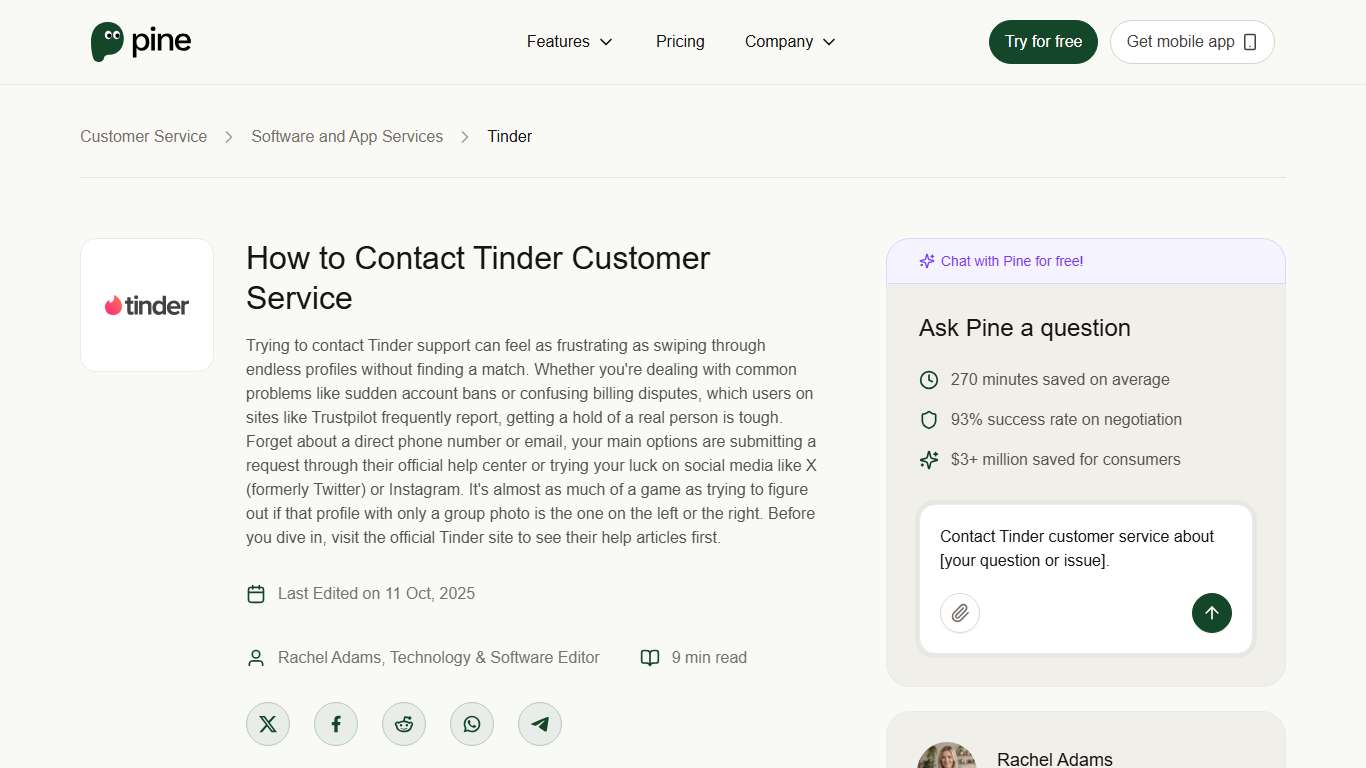
Task: Click the Pine logo in the header
Action: coord(140,41)
